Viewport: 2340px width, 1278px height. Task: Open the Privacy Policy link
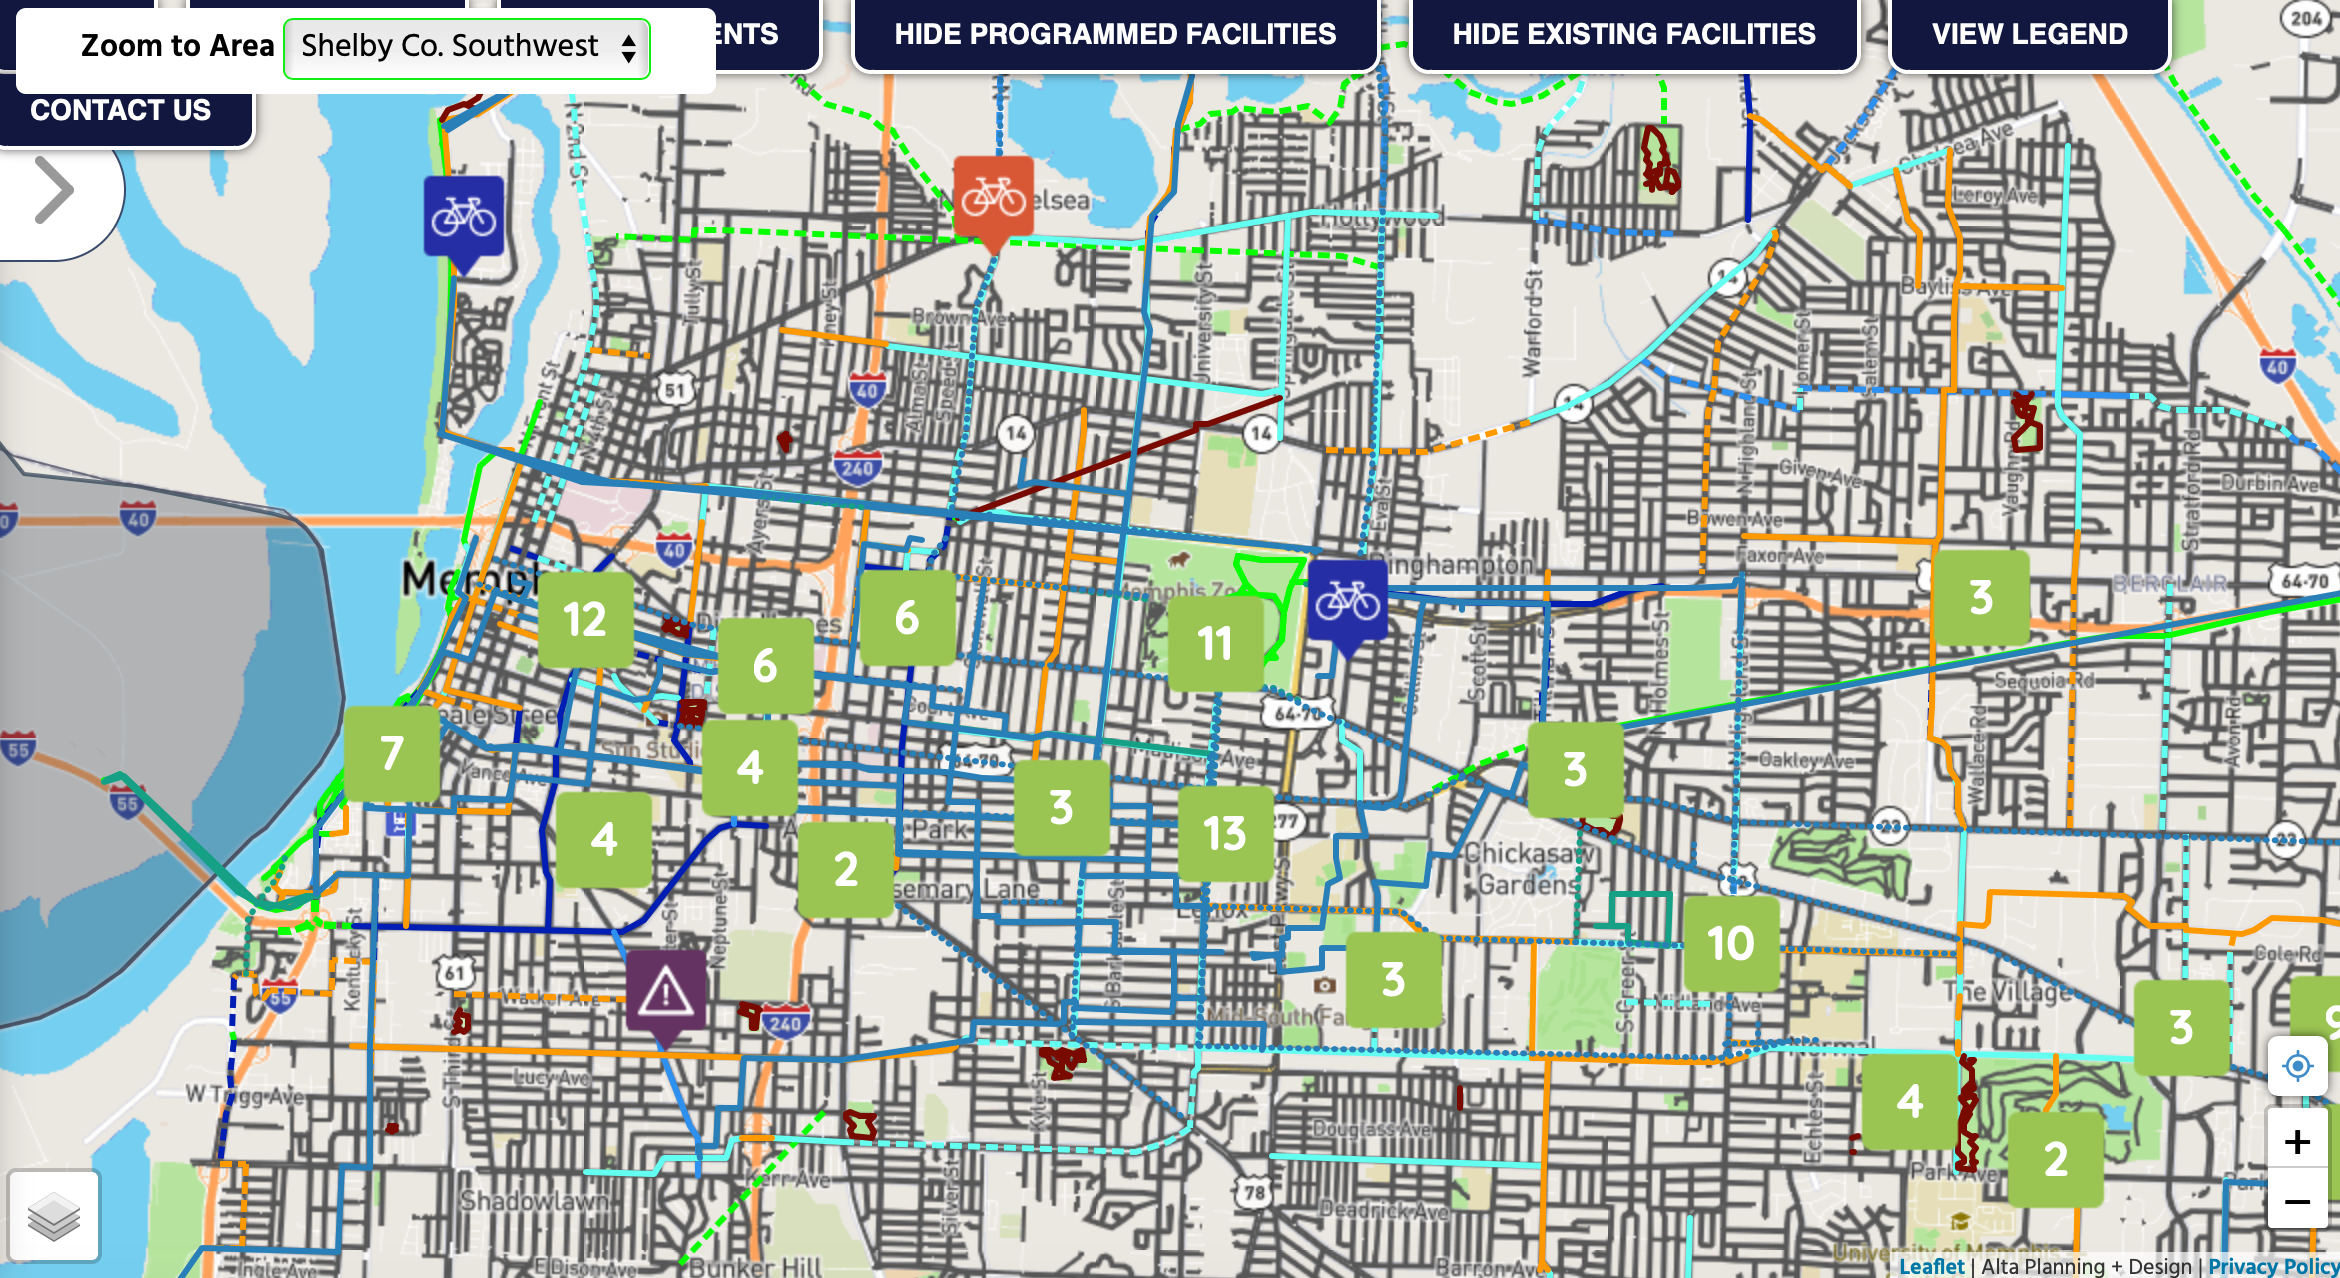tap(2273, 1266)
